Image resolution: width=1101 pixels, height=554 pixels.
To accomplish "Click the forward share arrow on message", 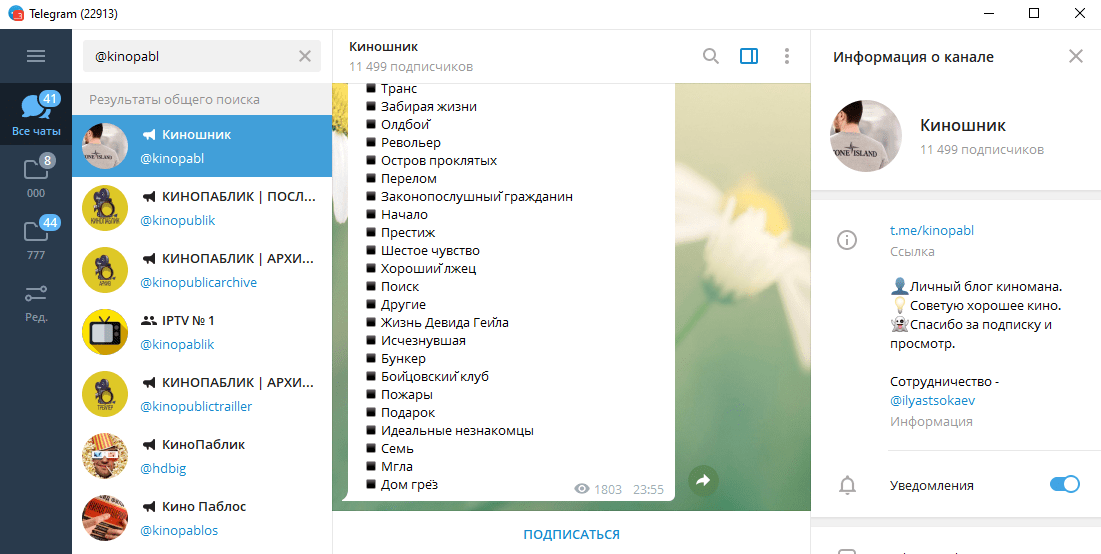I will click(x=703, y=481).
